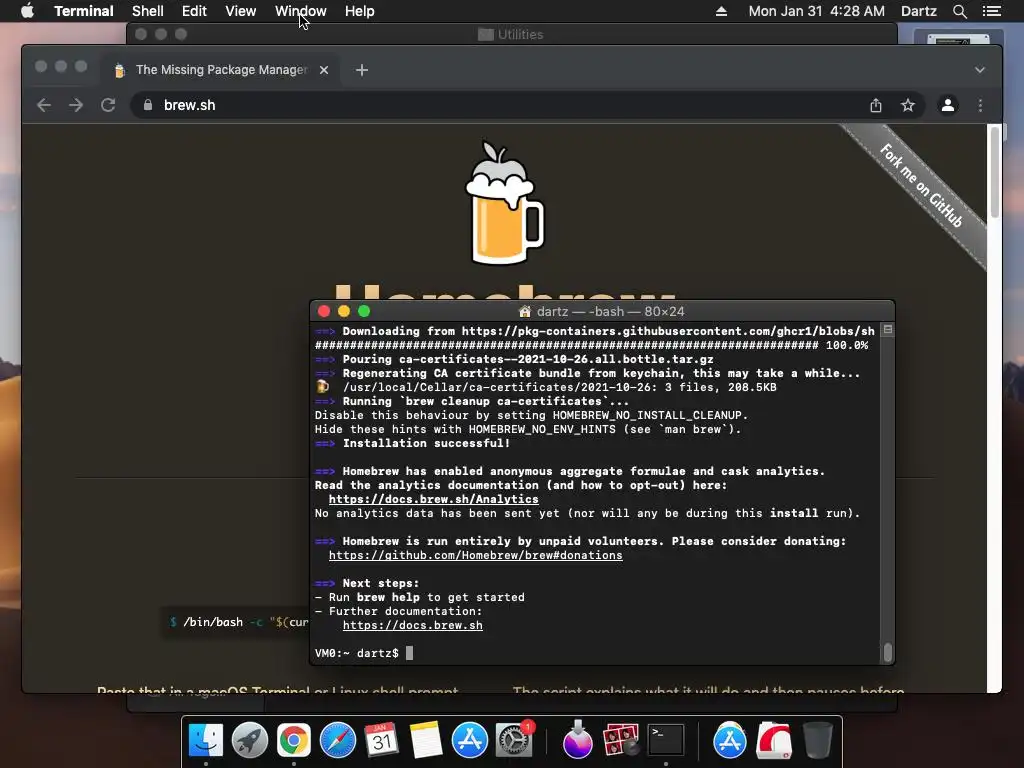Open the App Store folder icon near Trash
Image resolution: width=1024 pixels, height=768 pixels.
(x=729, y=740)
